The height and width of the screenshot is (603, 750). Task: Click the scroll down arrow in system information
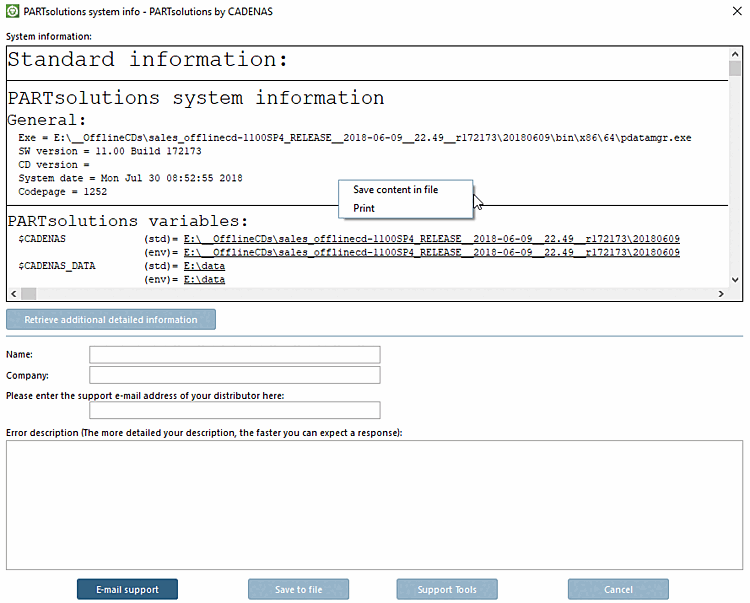coord(735,280)
